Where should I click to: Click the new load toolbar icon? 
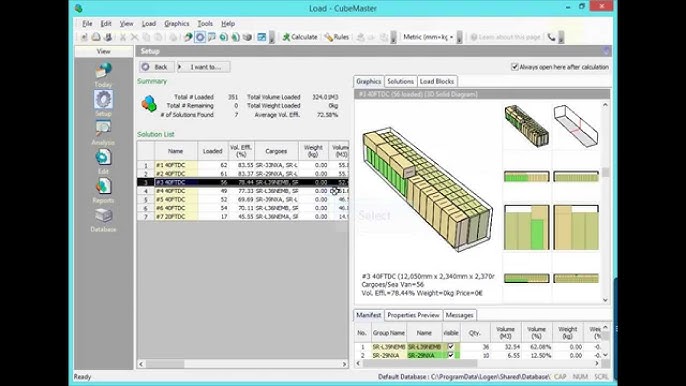pos(84,37)
